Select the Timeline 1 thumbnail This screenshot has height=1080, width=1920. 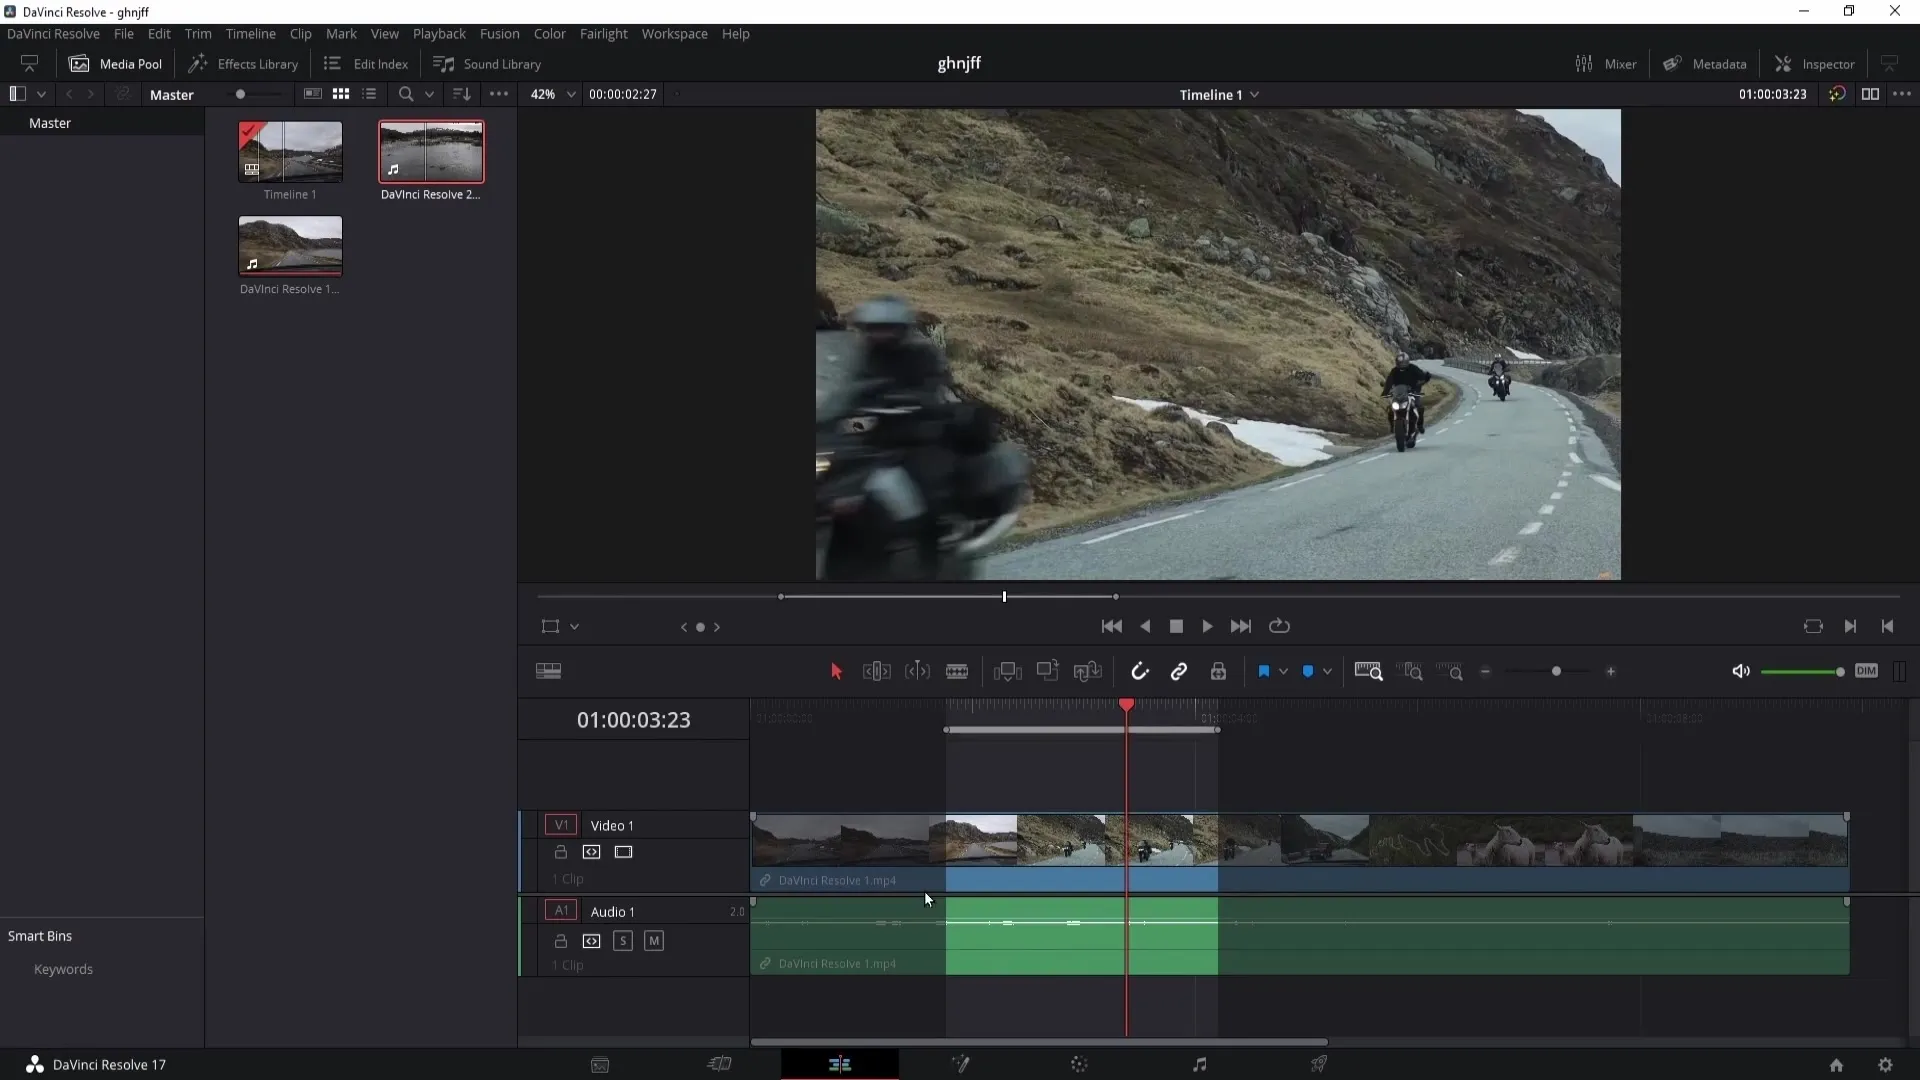click(290, 152)
